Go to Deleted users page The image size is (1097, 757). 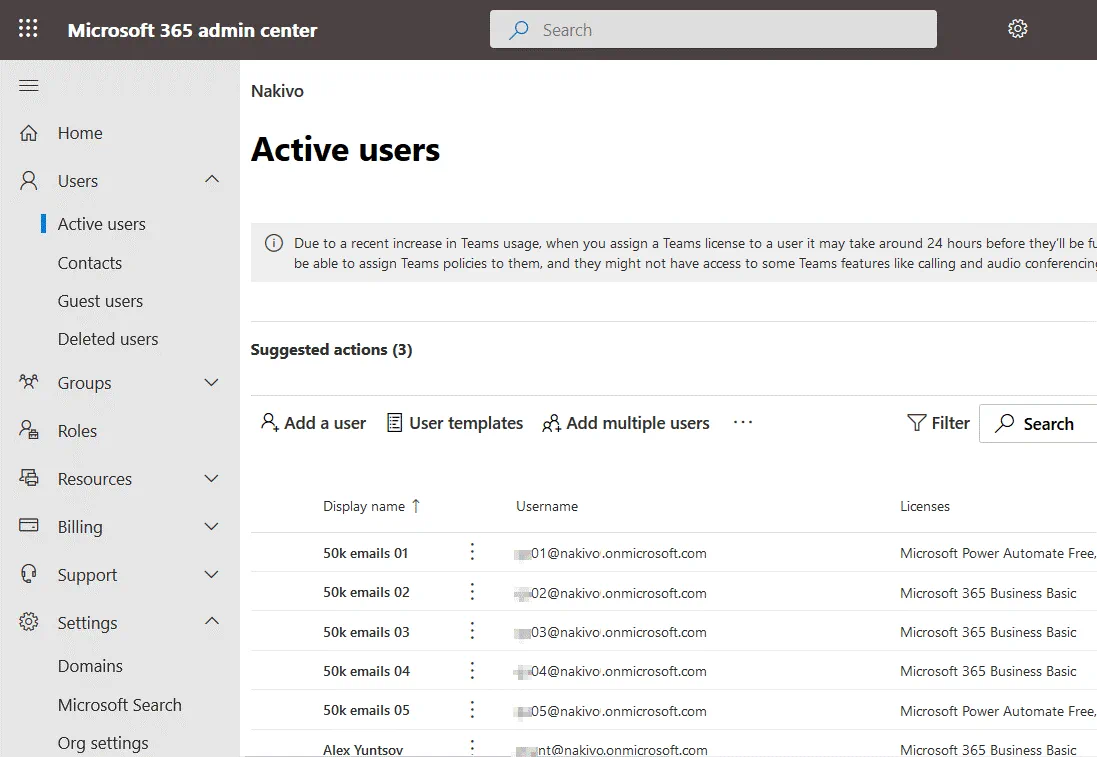click(108, 339)
